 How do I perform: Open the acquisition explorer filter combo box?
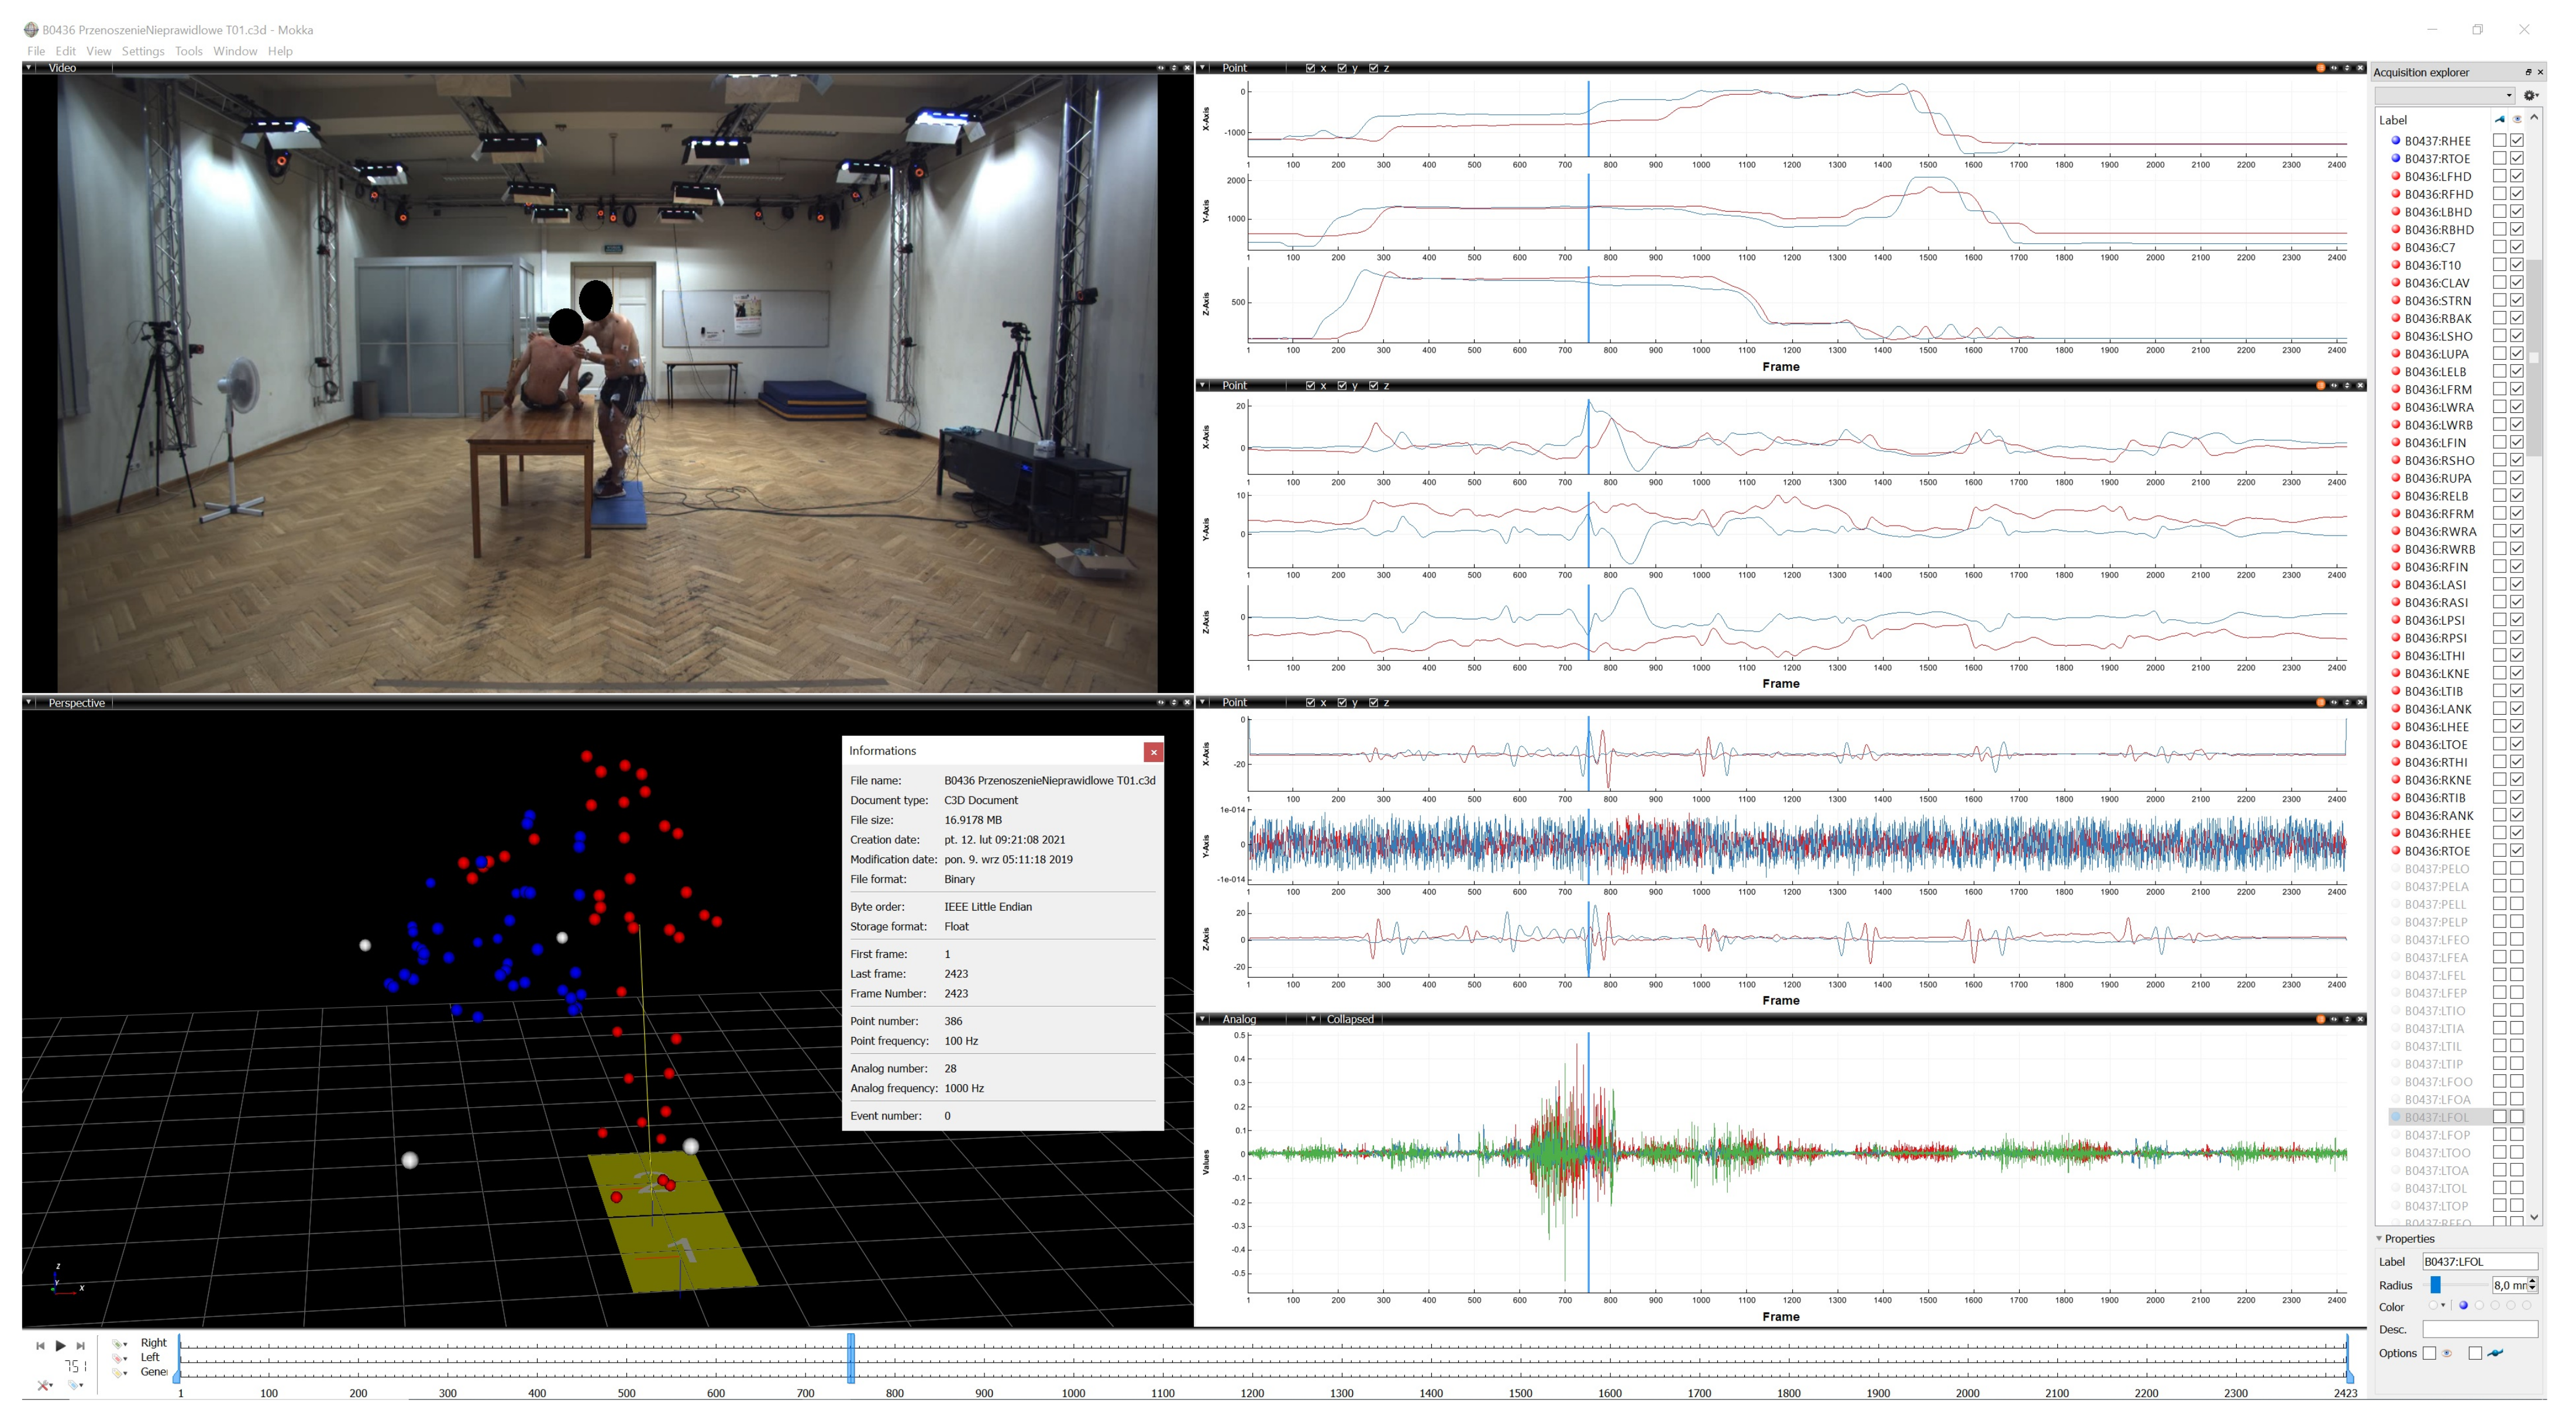(x=2444, y=96)
